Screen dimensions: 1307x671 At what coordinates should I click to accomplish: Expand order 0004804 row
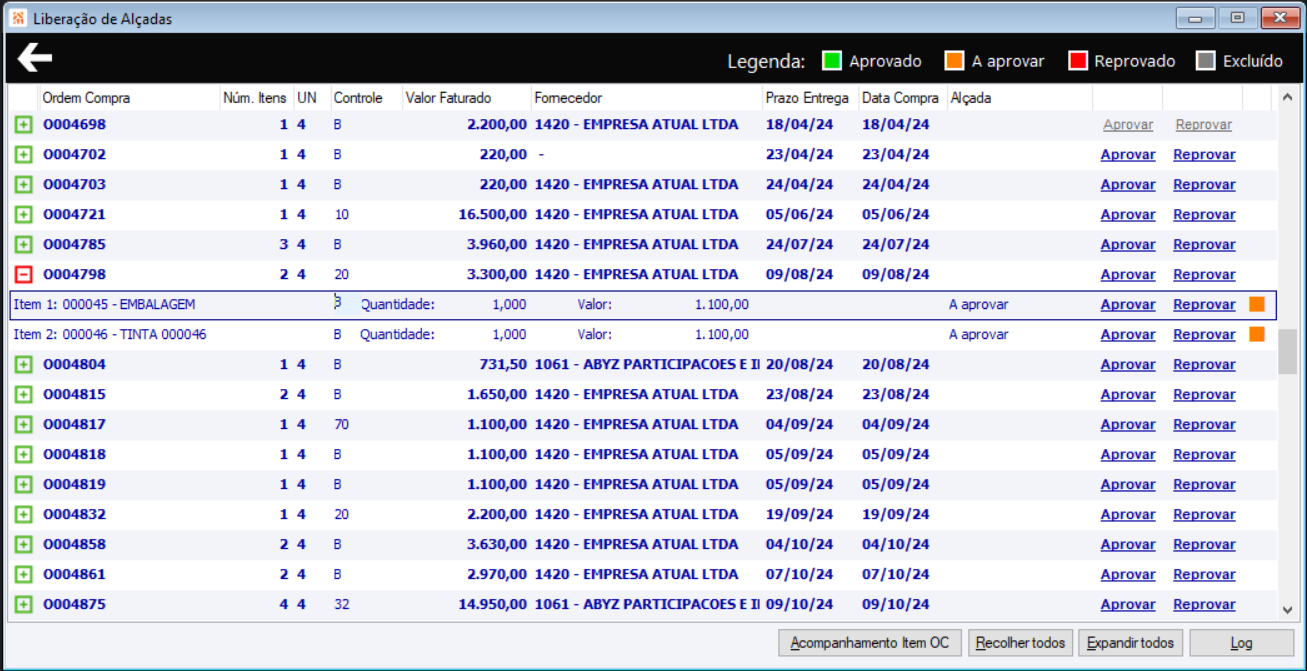23,365
